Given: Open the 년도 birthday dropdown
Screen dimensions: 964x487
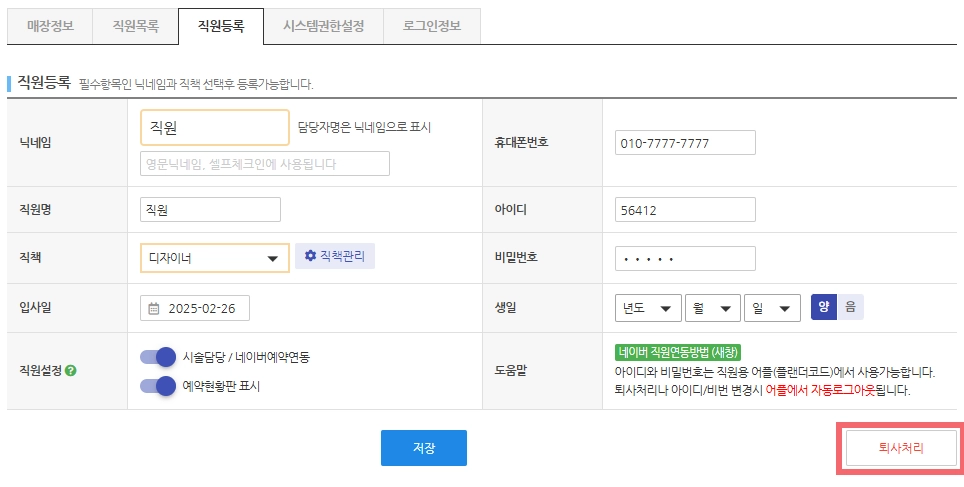Looking at the screenshot, I should click(648, 308).
